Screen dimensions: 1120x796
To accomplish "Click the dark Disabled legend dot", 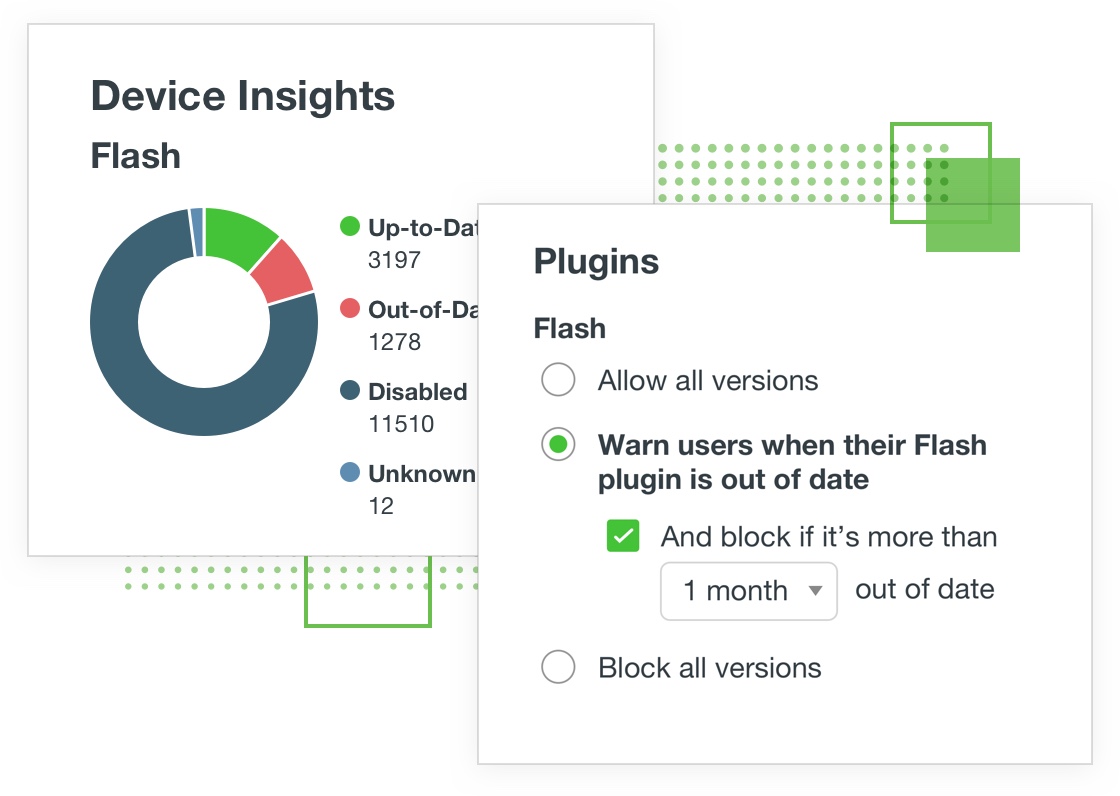I will coord(350,391).
